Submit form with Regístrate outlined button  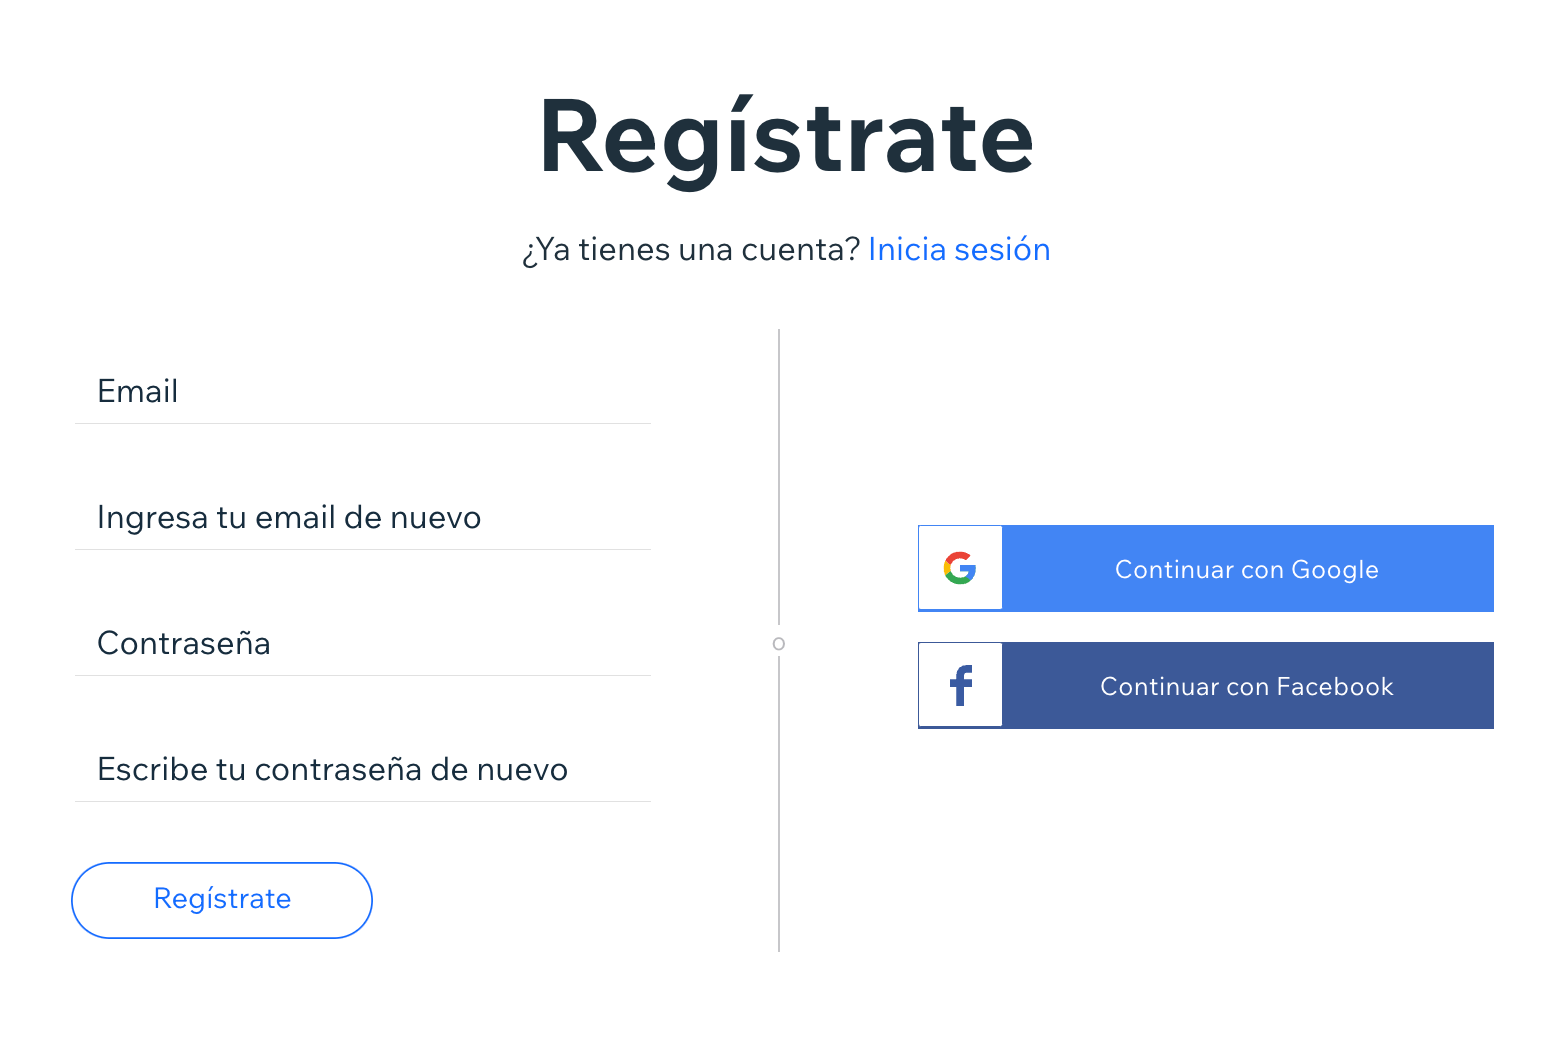pyautogui.click(x=222, y=900)
